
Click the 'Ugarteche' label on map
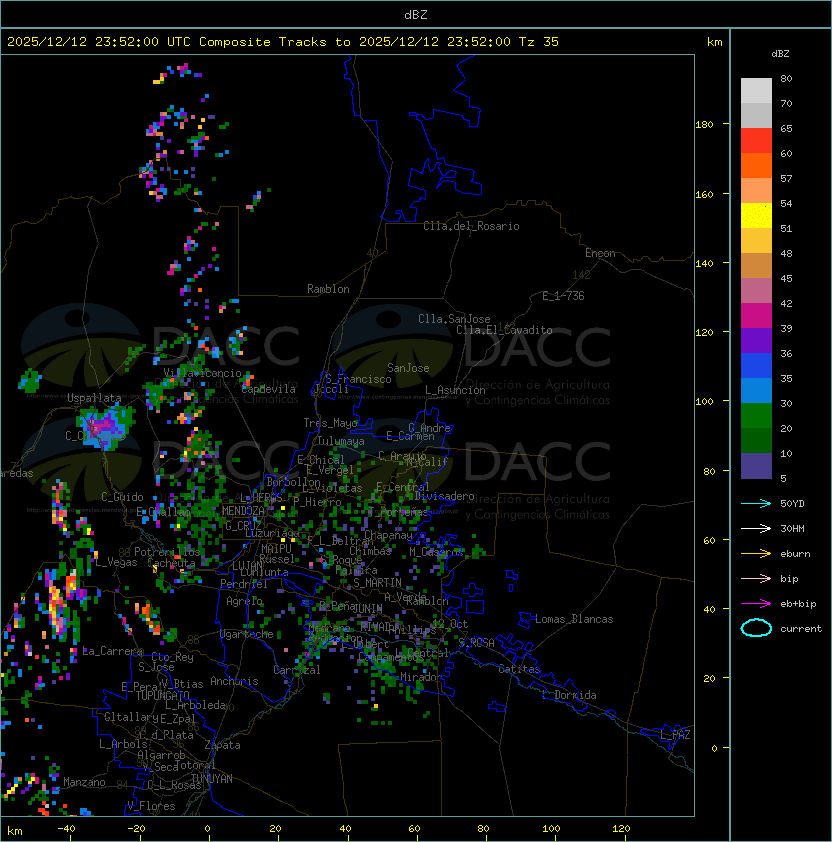tap(247, 634)
